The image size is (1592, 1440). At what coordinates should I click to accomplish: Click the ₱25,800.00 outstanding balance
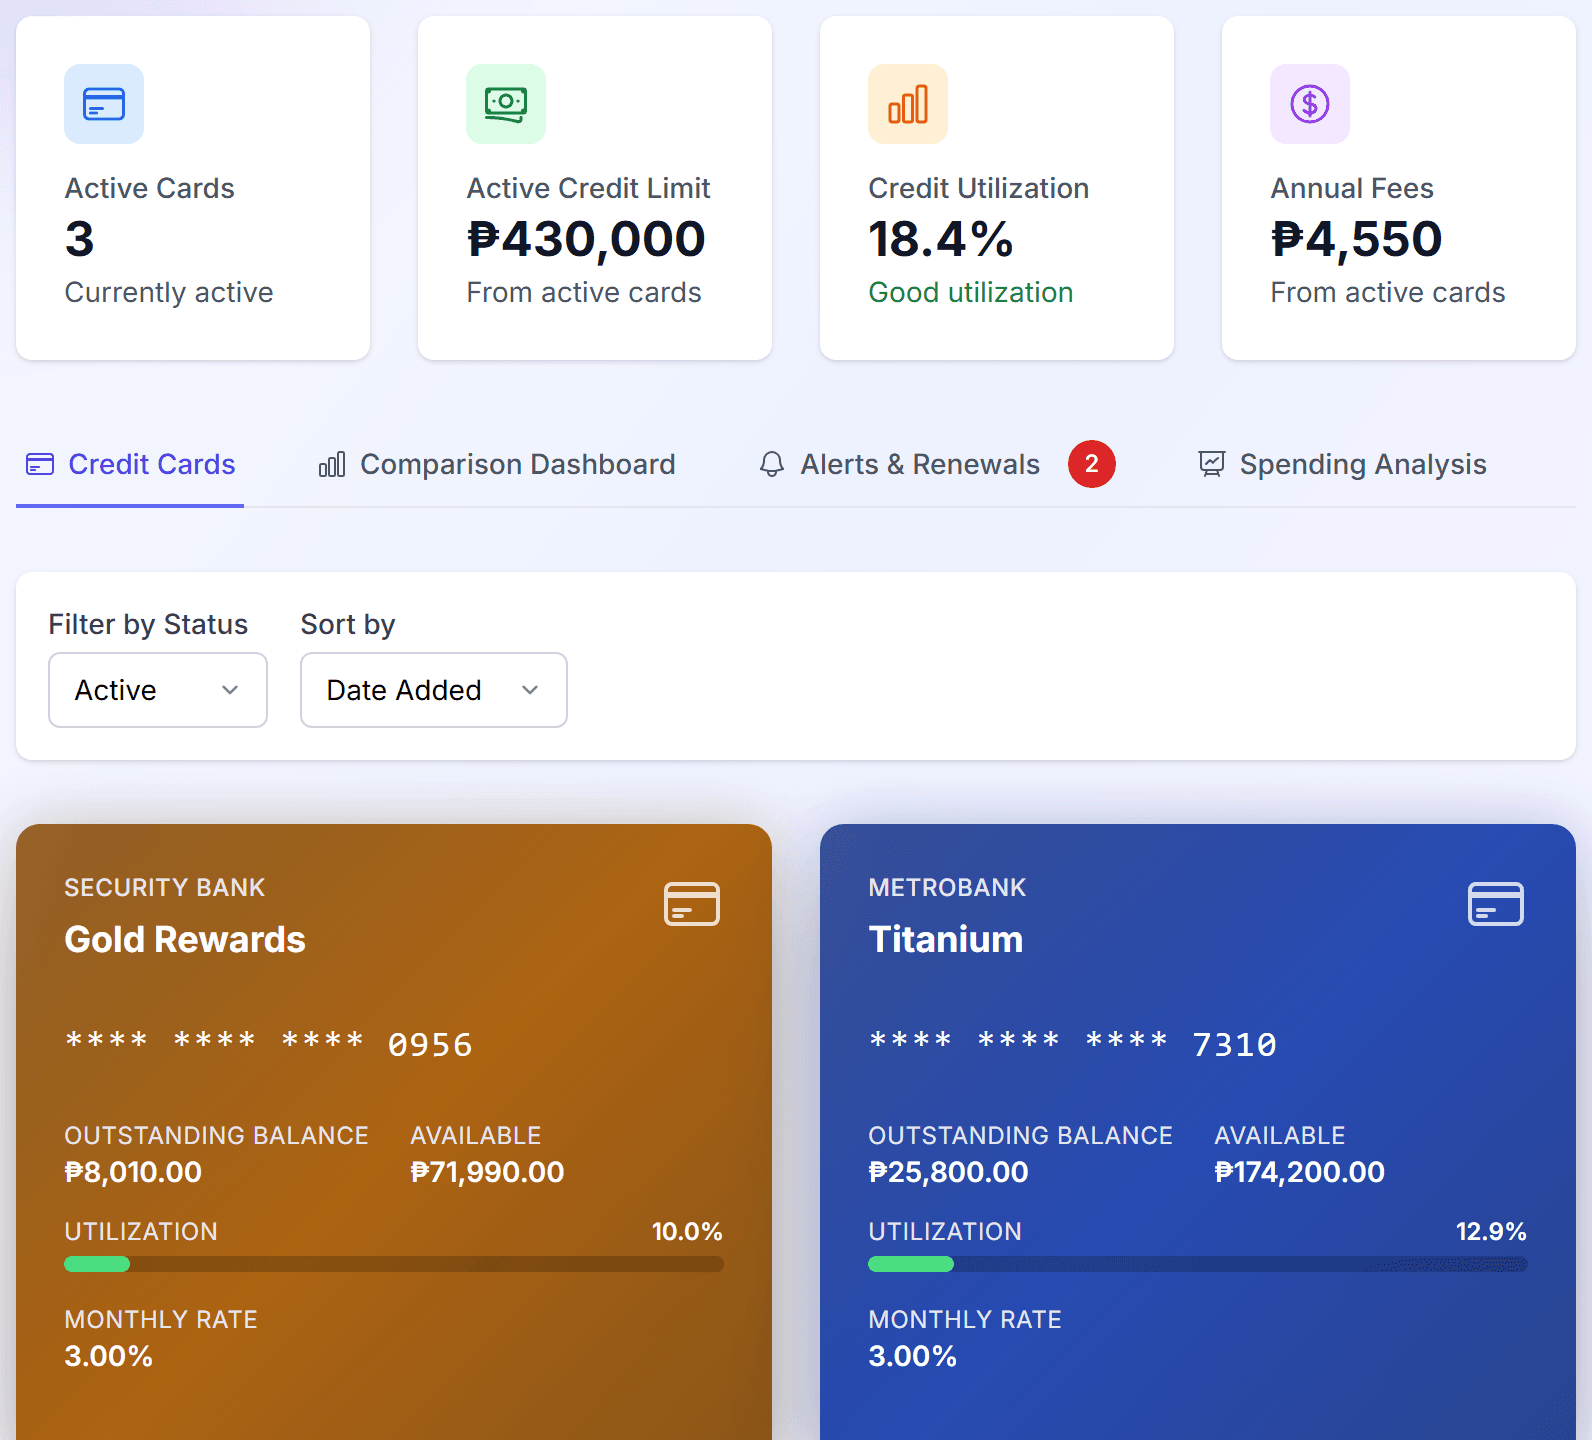(948, 1172)
